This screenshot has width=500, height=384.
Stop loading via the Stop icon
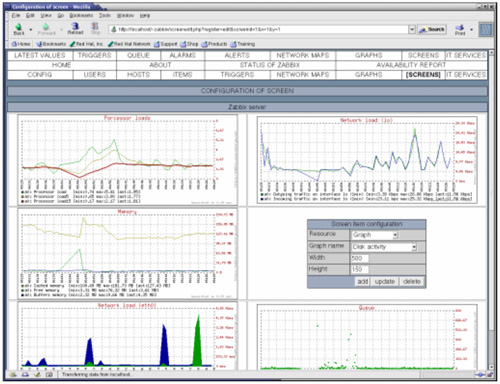point(95,29)
